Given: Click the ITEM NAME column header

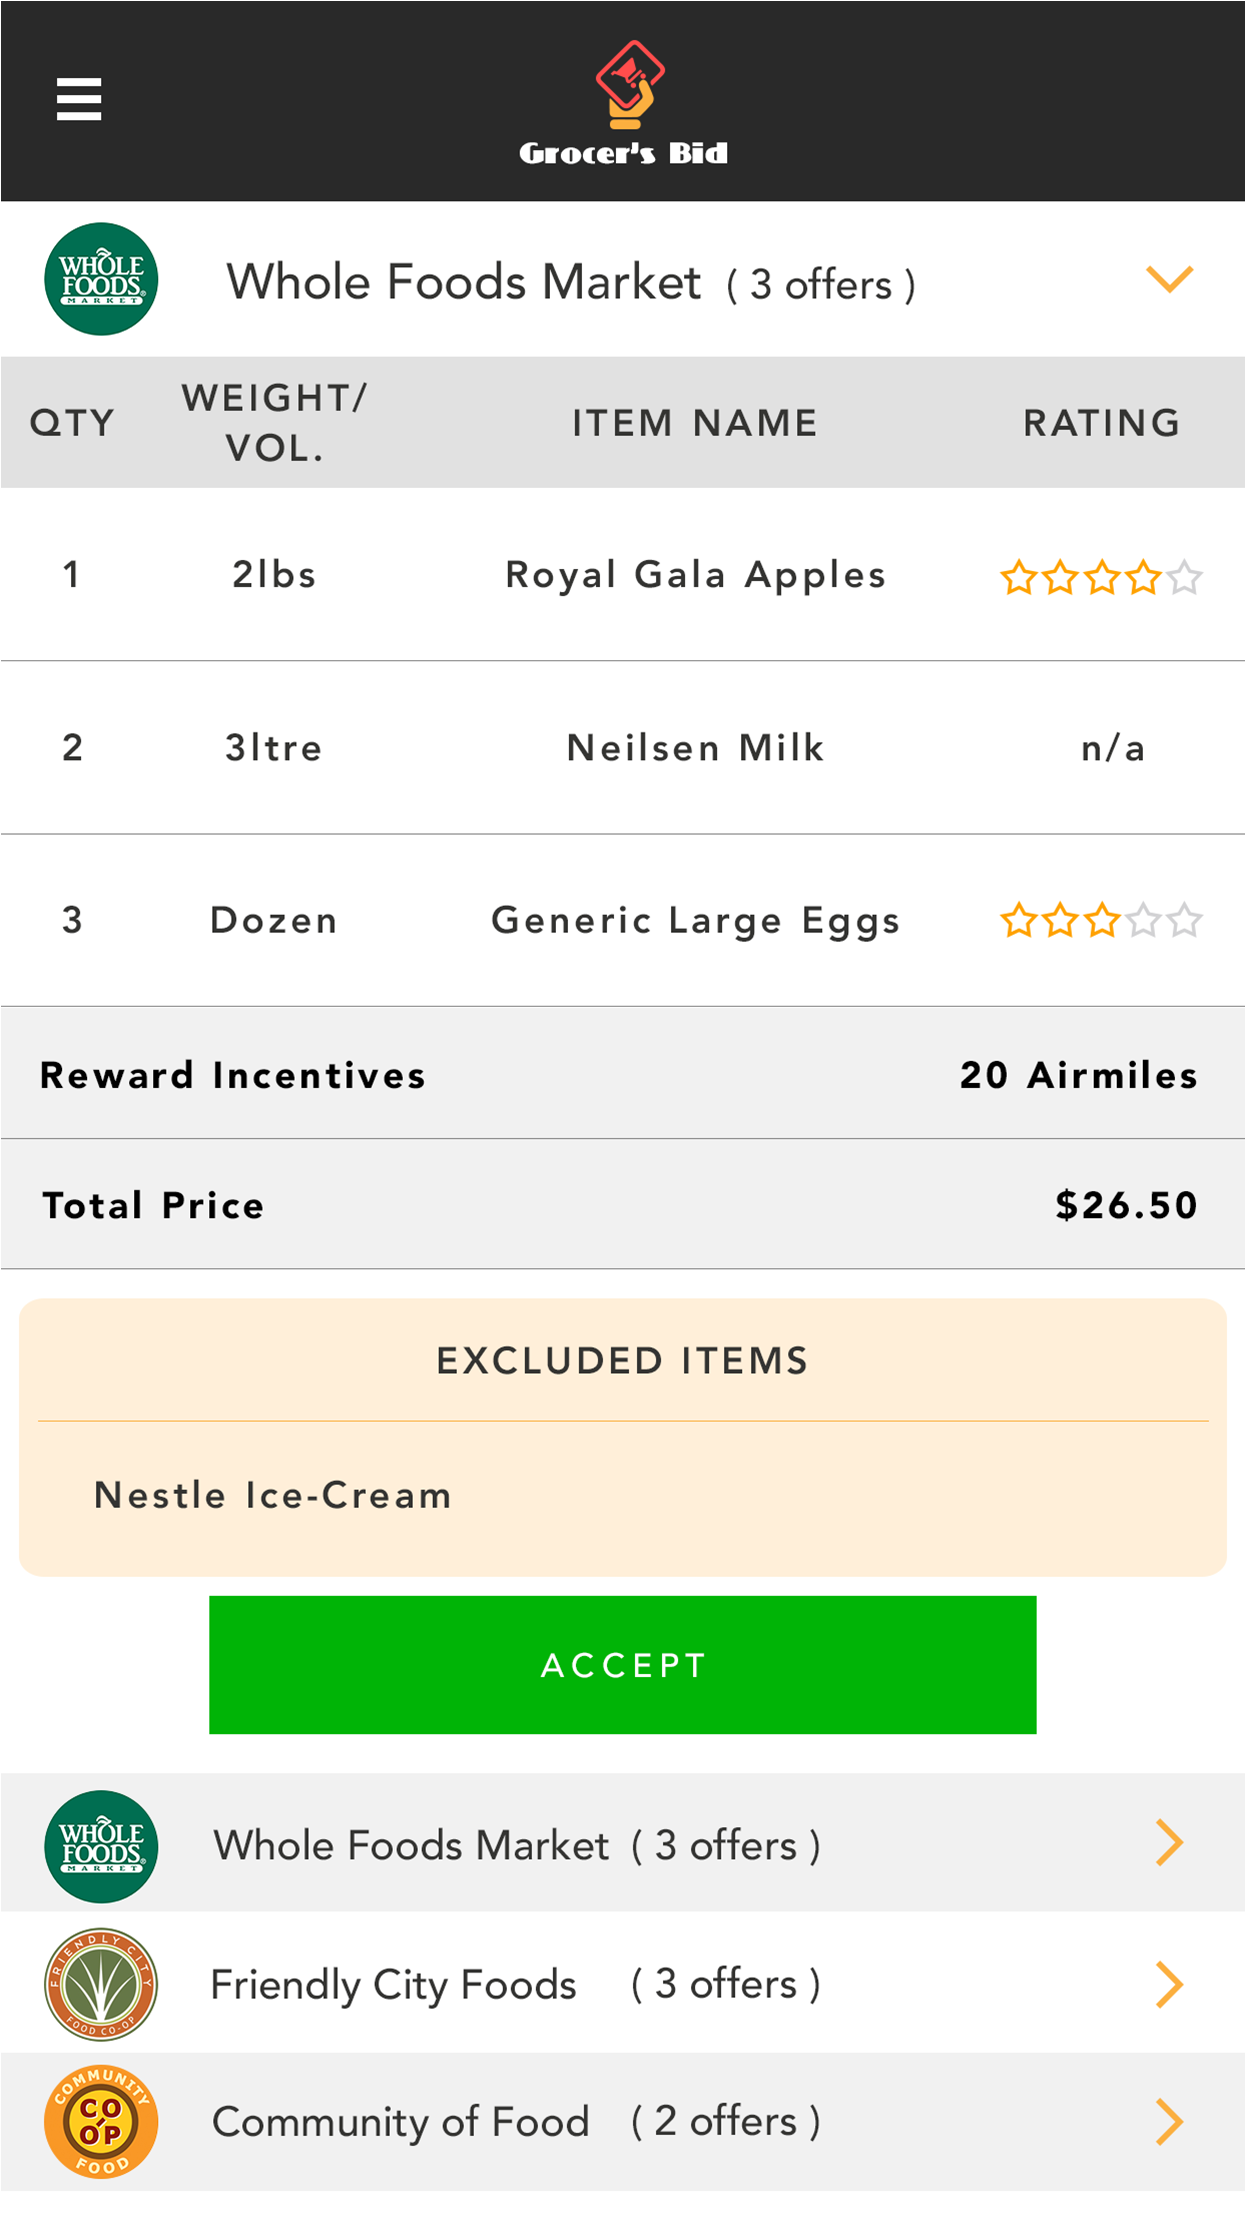Looking at the screenshot, I should tap(695, 423).
